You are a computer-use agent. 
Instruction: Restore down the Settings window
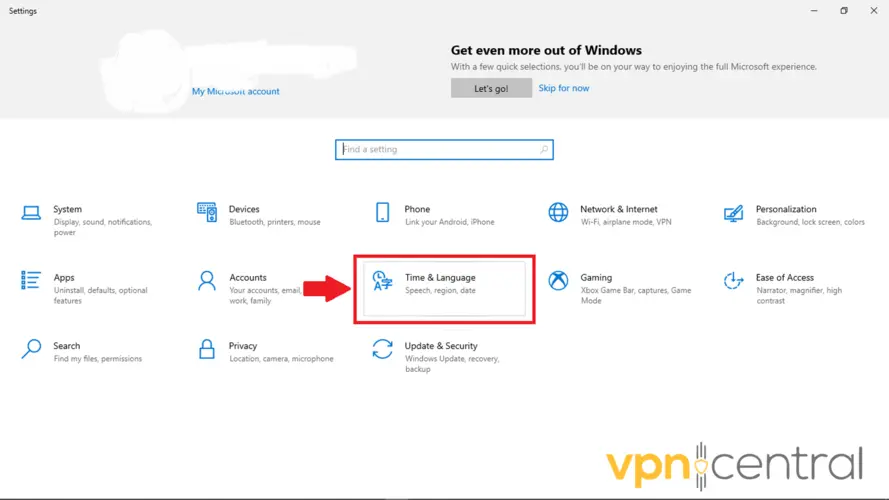[x=844, y=11]
